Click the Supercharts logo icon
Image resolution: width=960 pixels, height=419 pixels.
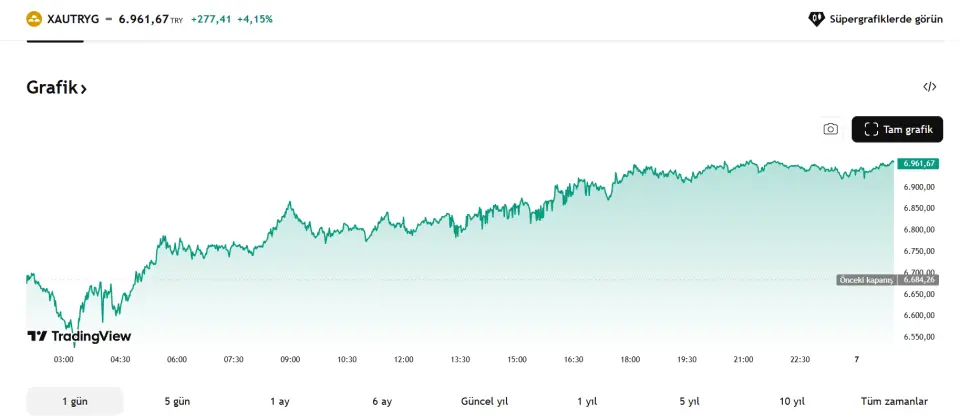816,19
